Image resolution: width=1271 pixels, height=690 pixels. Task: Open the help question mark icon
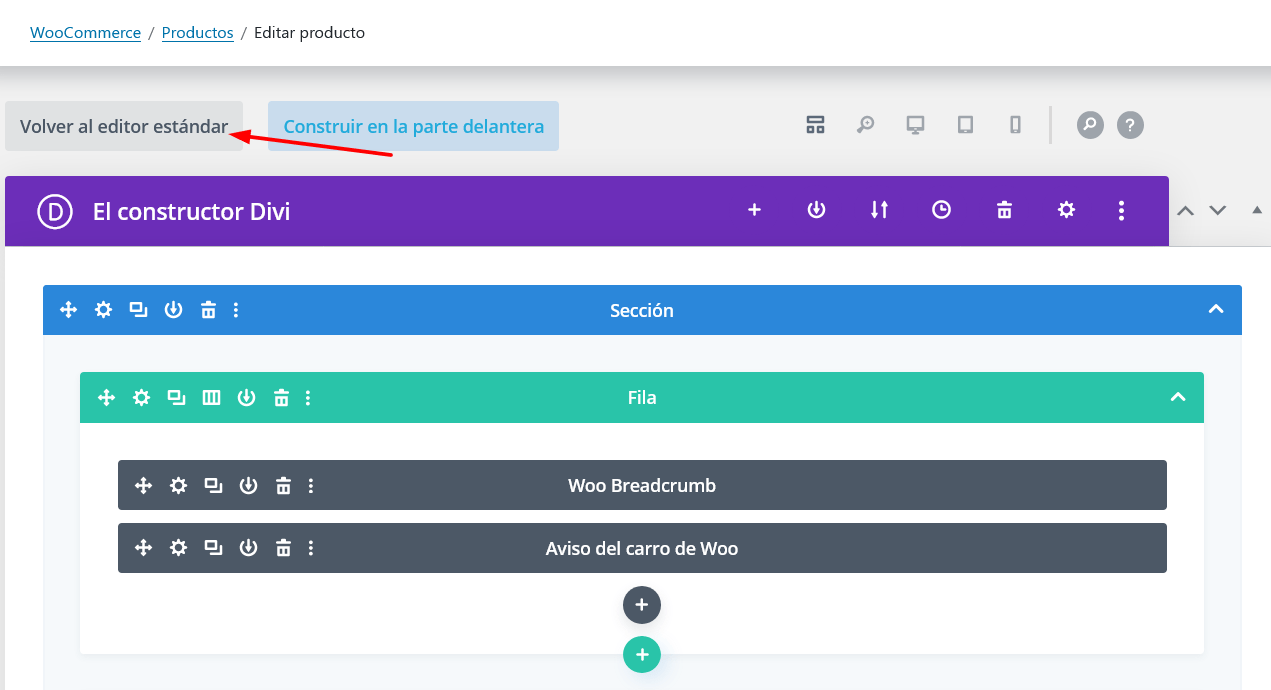coord(1130,125)
